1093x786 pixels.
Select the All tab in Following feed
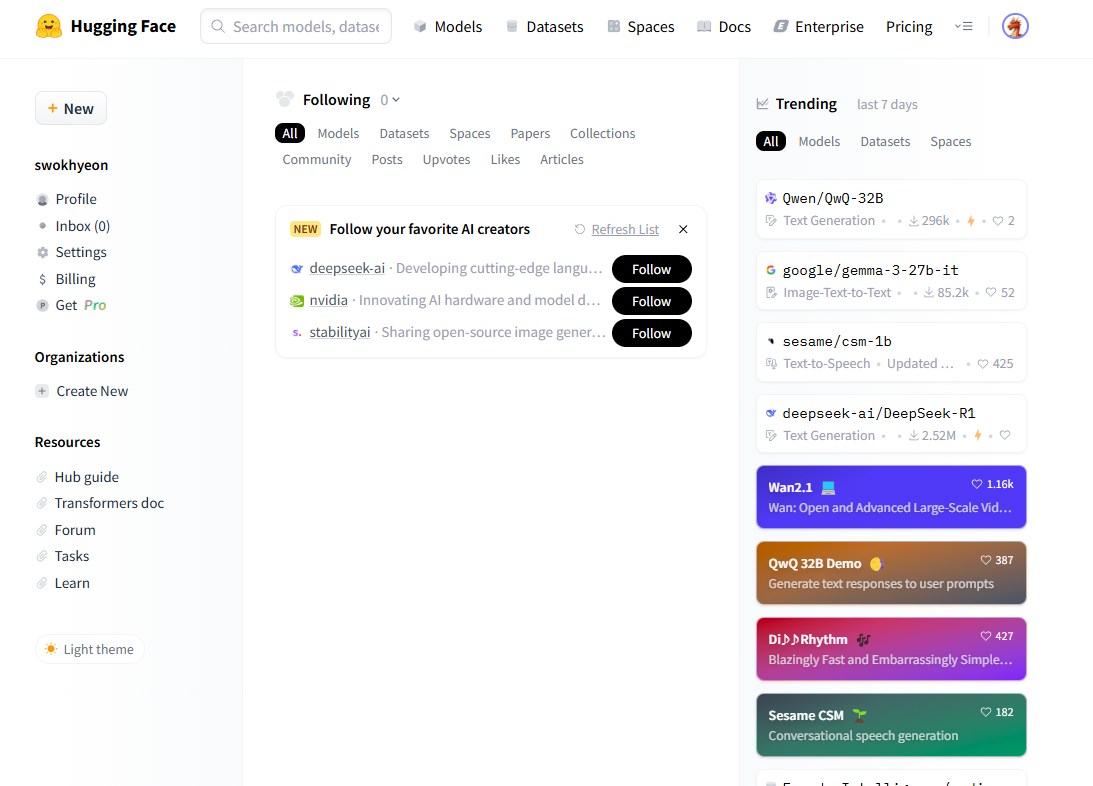290,133
